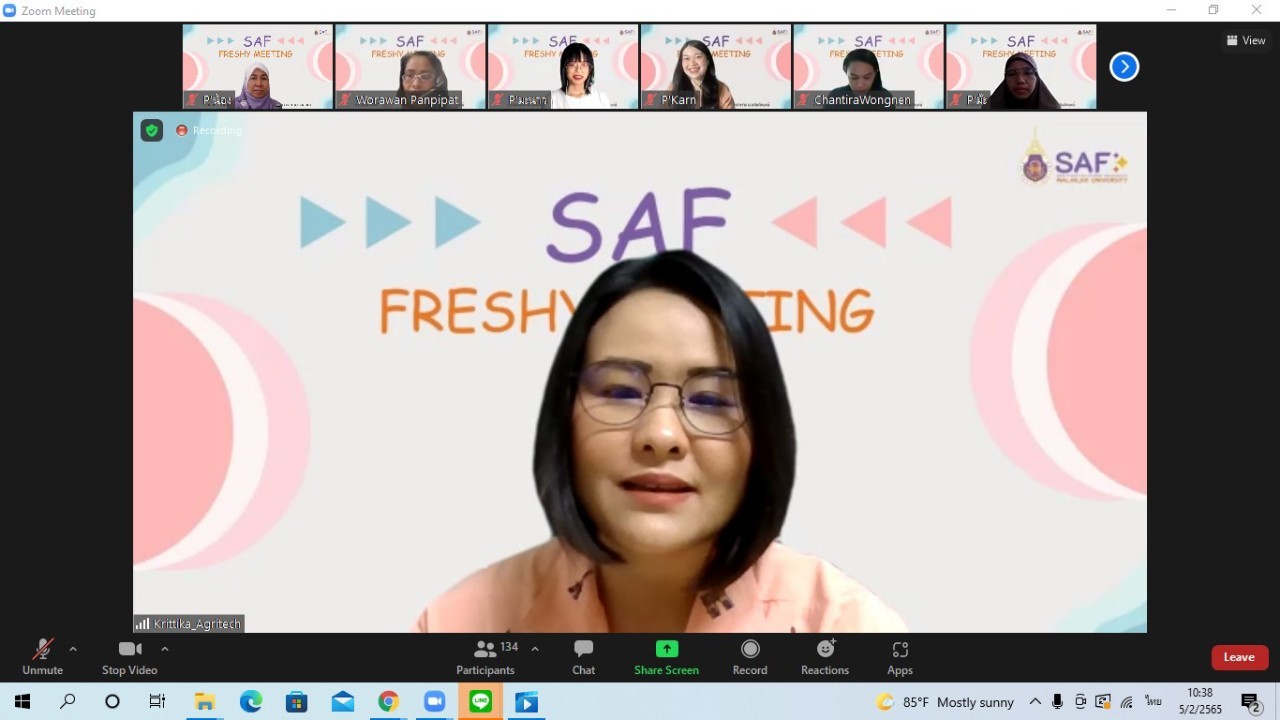Viewport: 1280px width, 720px height.
Task: Click the green encryption shield icon
Action: coord(152,130)
